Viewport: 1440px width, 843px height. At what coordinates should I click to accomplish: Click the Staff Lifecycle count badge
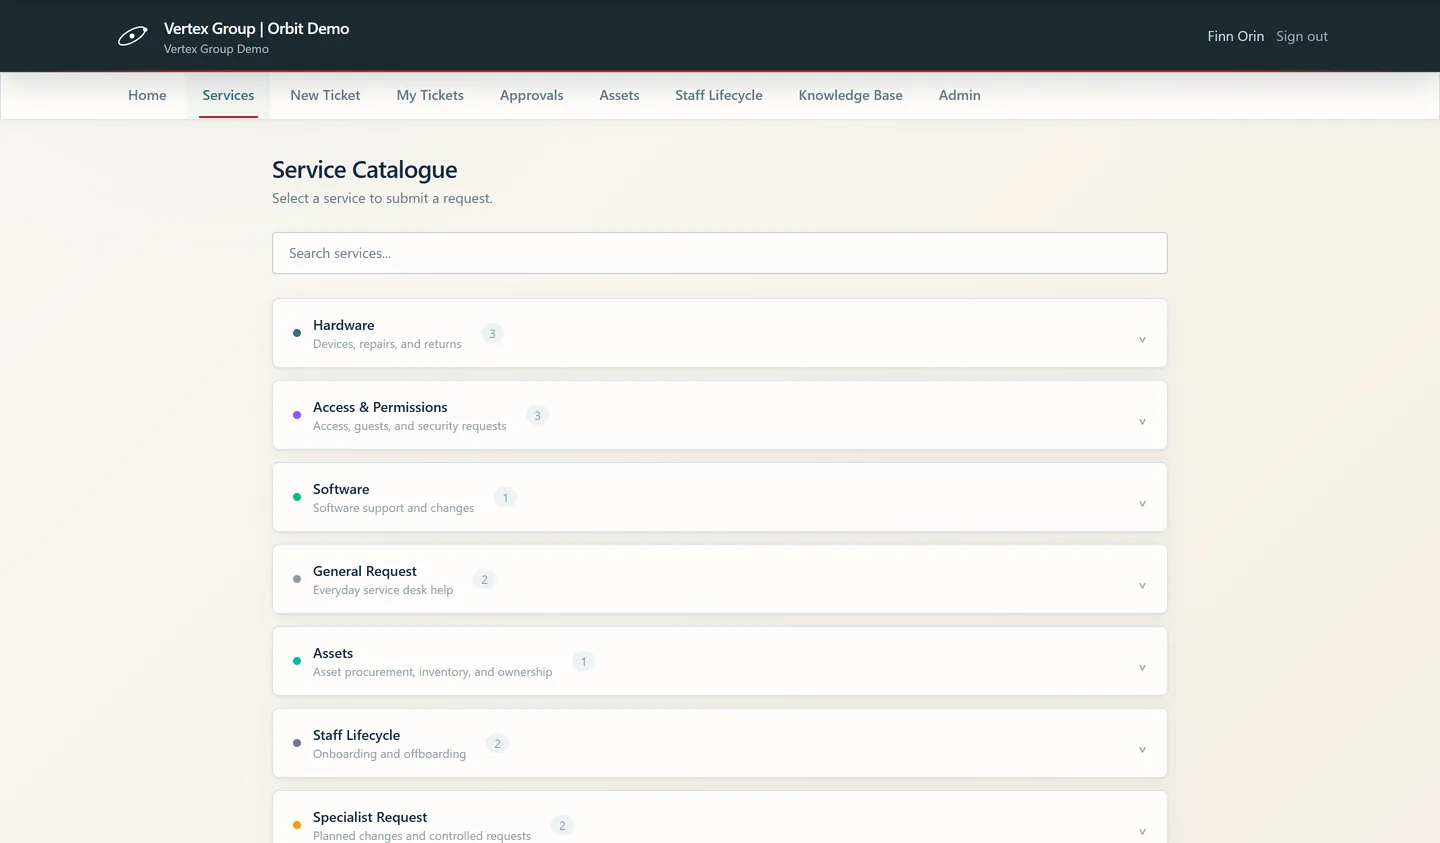[x=497, y=743]
